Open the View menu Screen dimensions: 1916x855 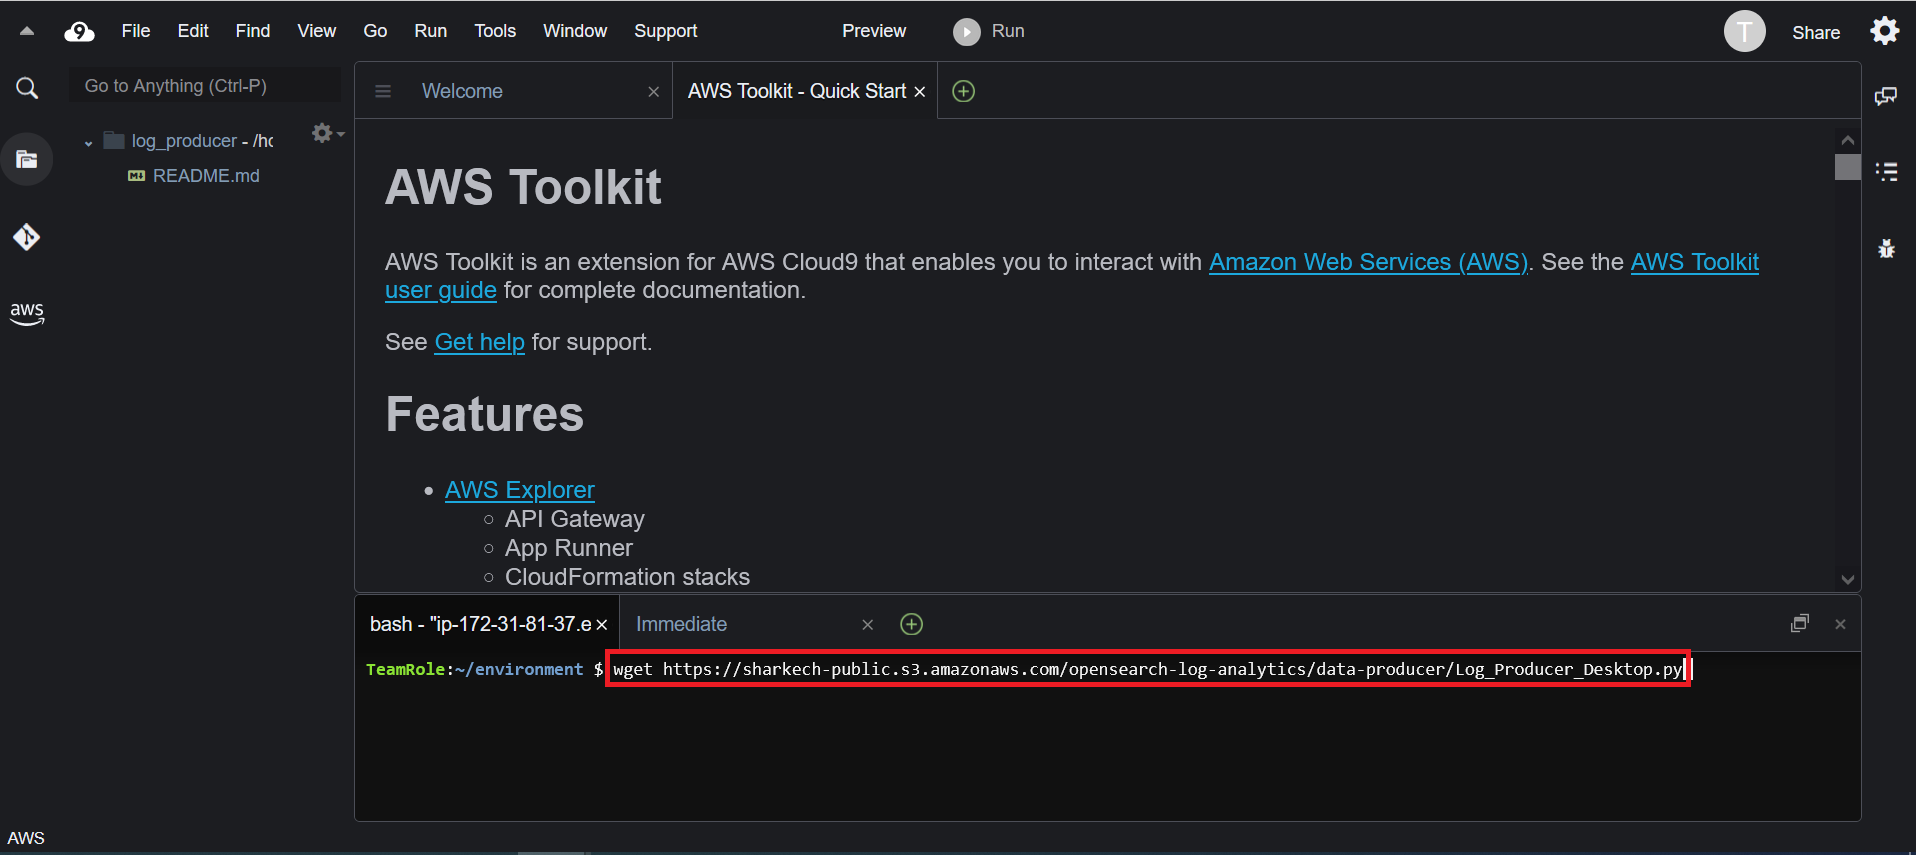316,31
